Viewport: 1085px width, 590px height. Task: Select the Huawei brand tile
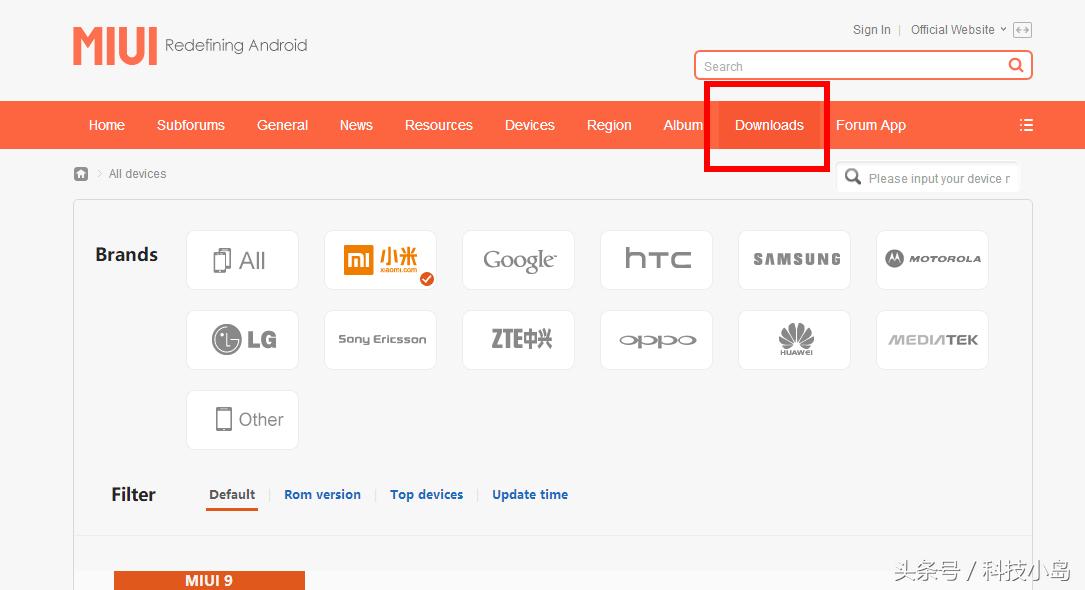[794, 340]
